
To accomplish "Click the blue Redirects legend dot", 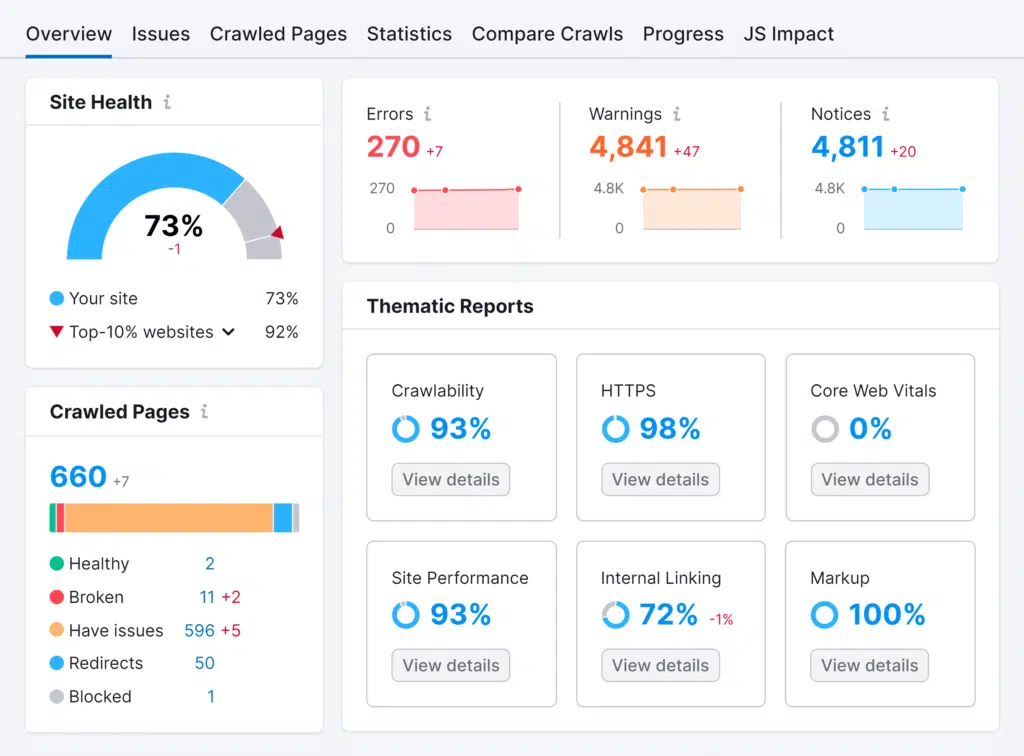I will point(57,663).
